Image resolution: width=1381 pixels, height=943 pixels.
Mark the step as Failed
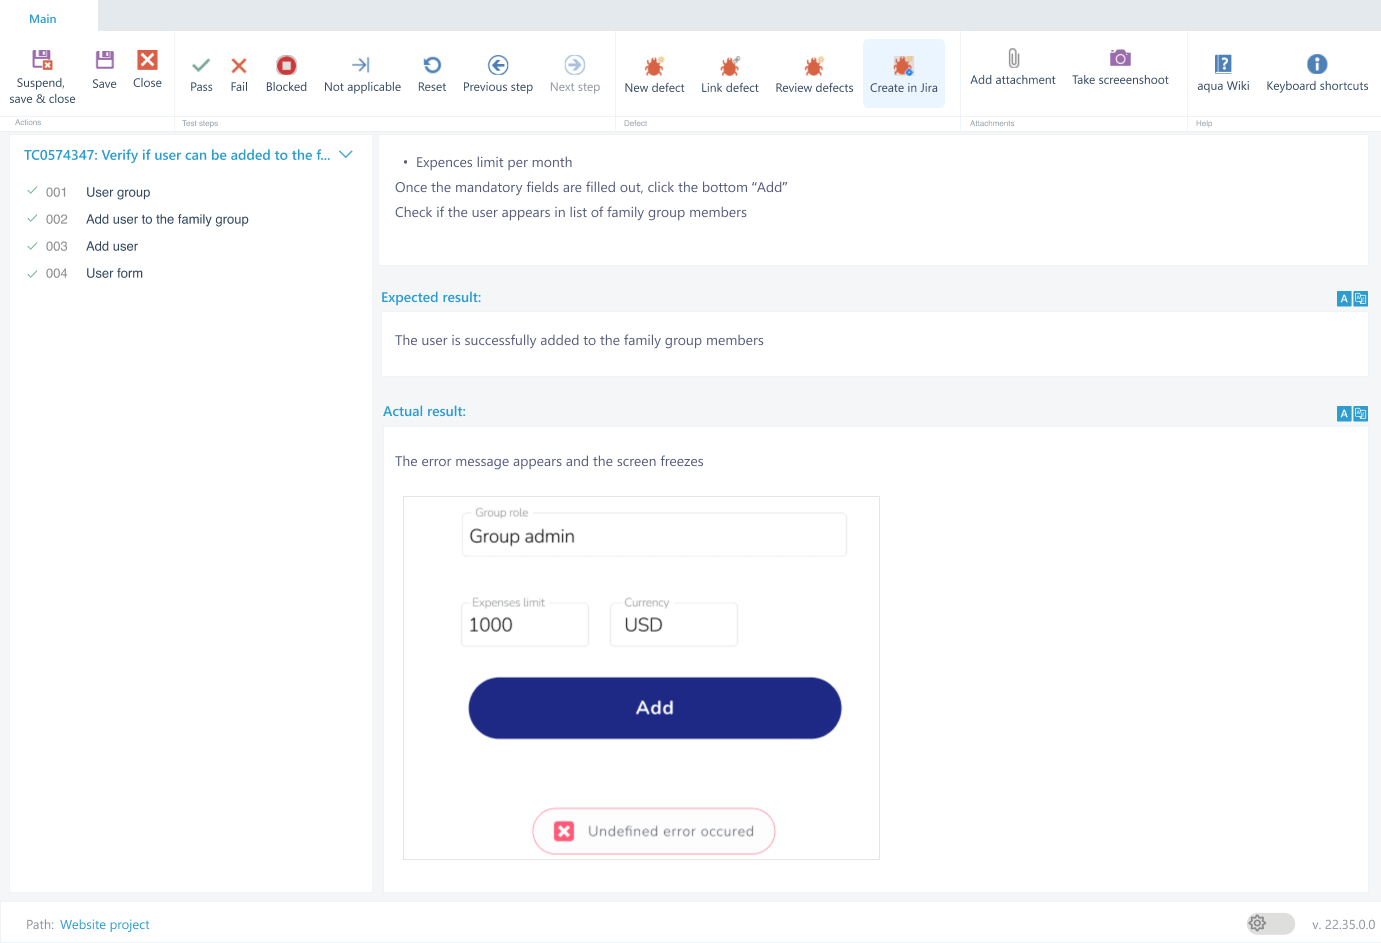click(238, 72)
